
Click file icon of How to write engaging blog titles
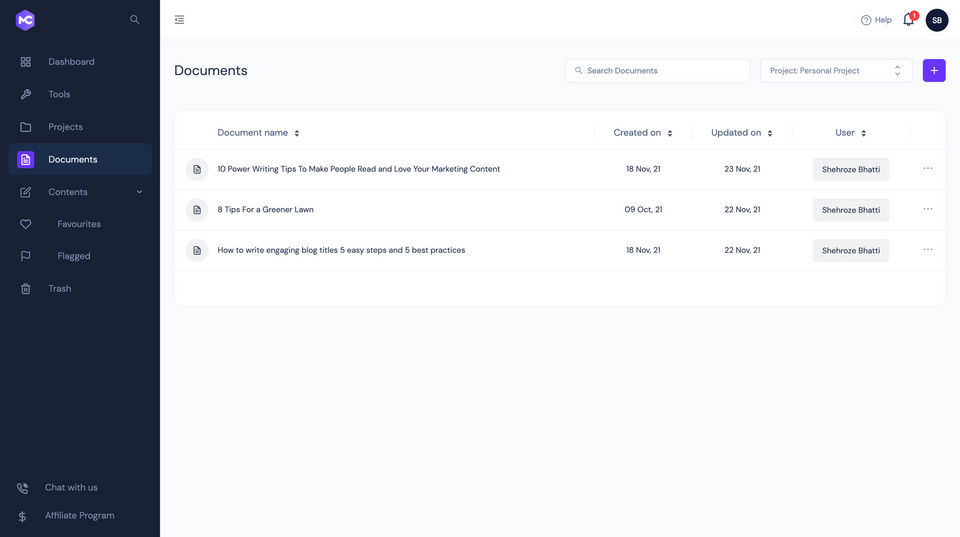tap(197, 250)
